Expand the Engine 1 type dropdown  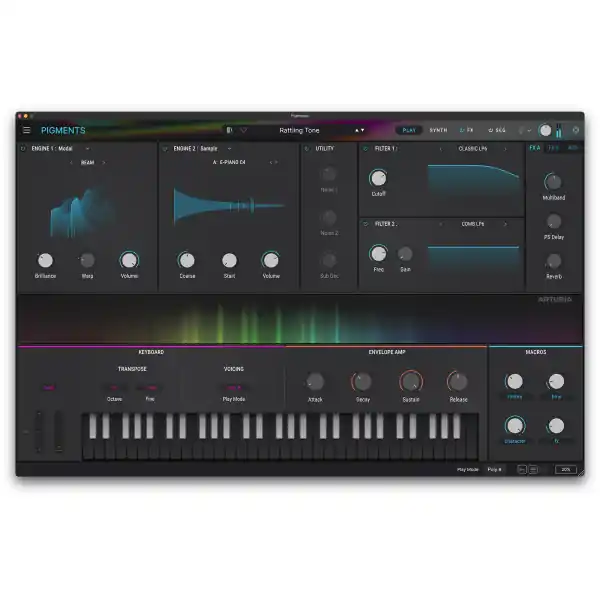pyautogui.click(x=88, y=148)
